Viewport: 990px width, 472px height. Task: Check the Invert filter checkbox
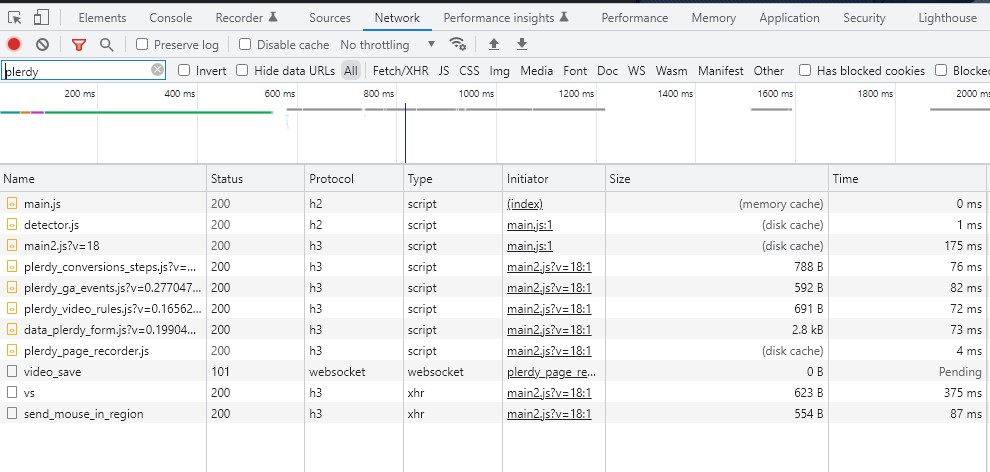(x=184, y=70)
